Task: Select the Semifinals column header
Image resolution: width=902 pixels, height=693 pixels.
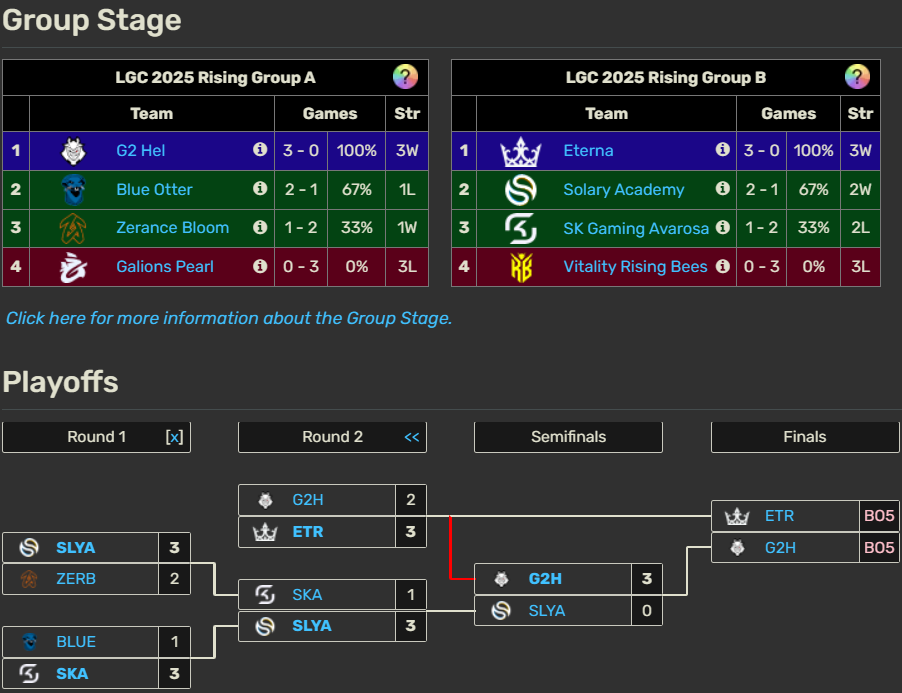Action: point(568,437)
